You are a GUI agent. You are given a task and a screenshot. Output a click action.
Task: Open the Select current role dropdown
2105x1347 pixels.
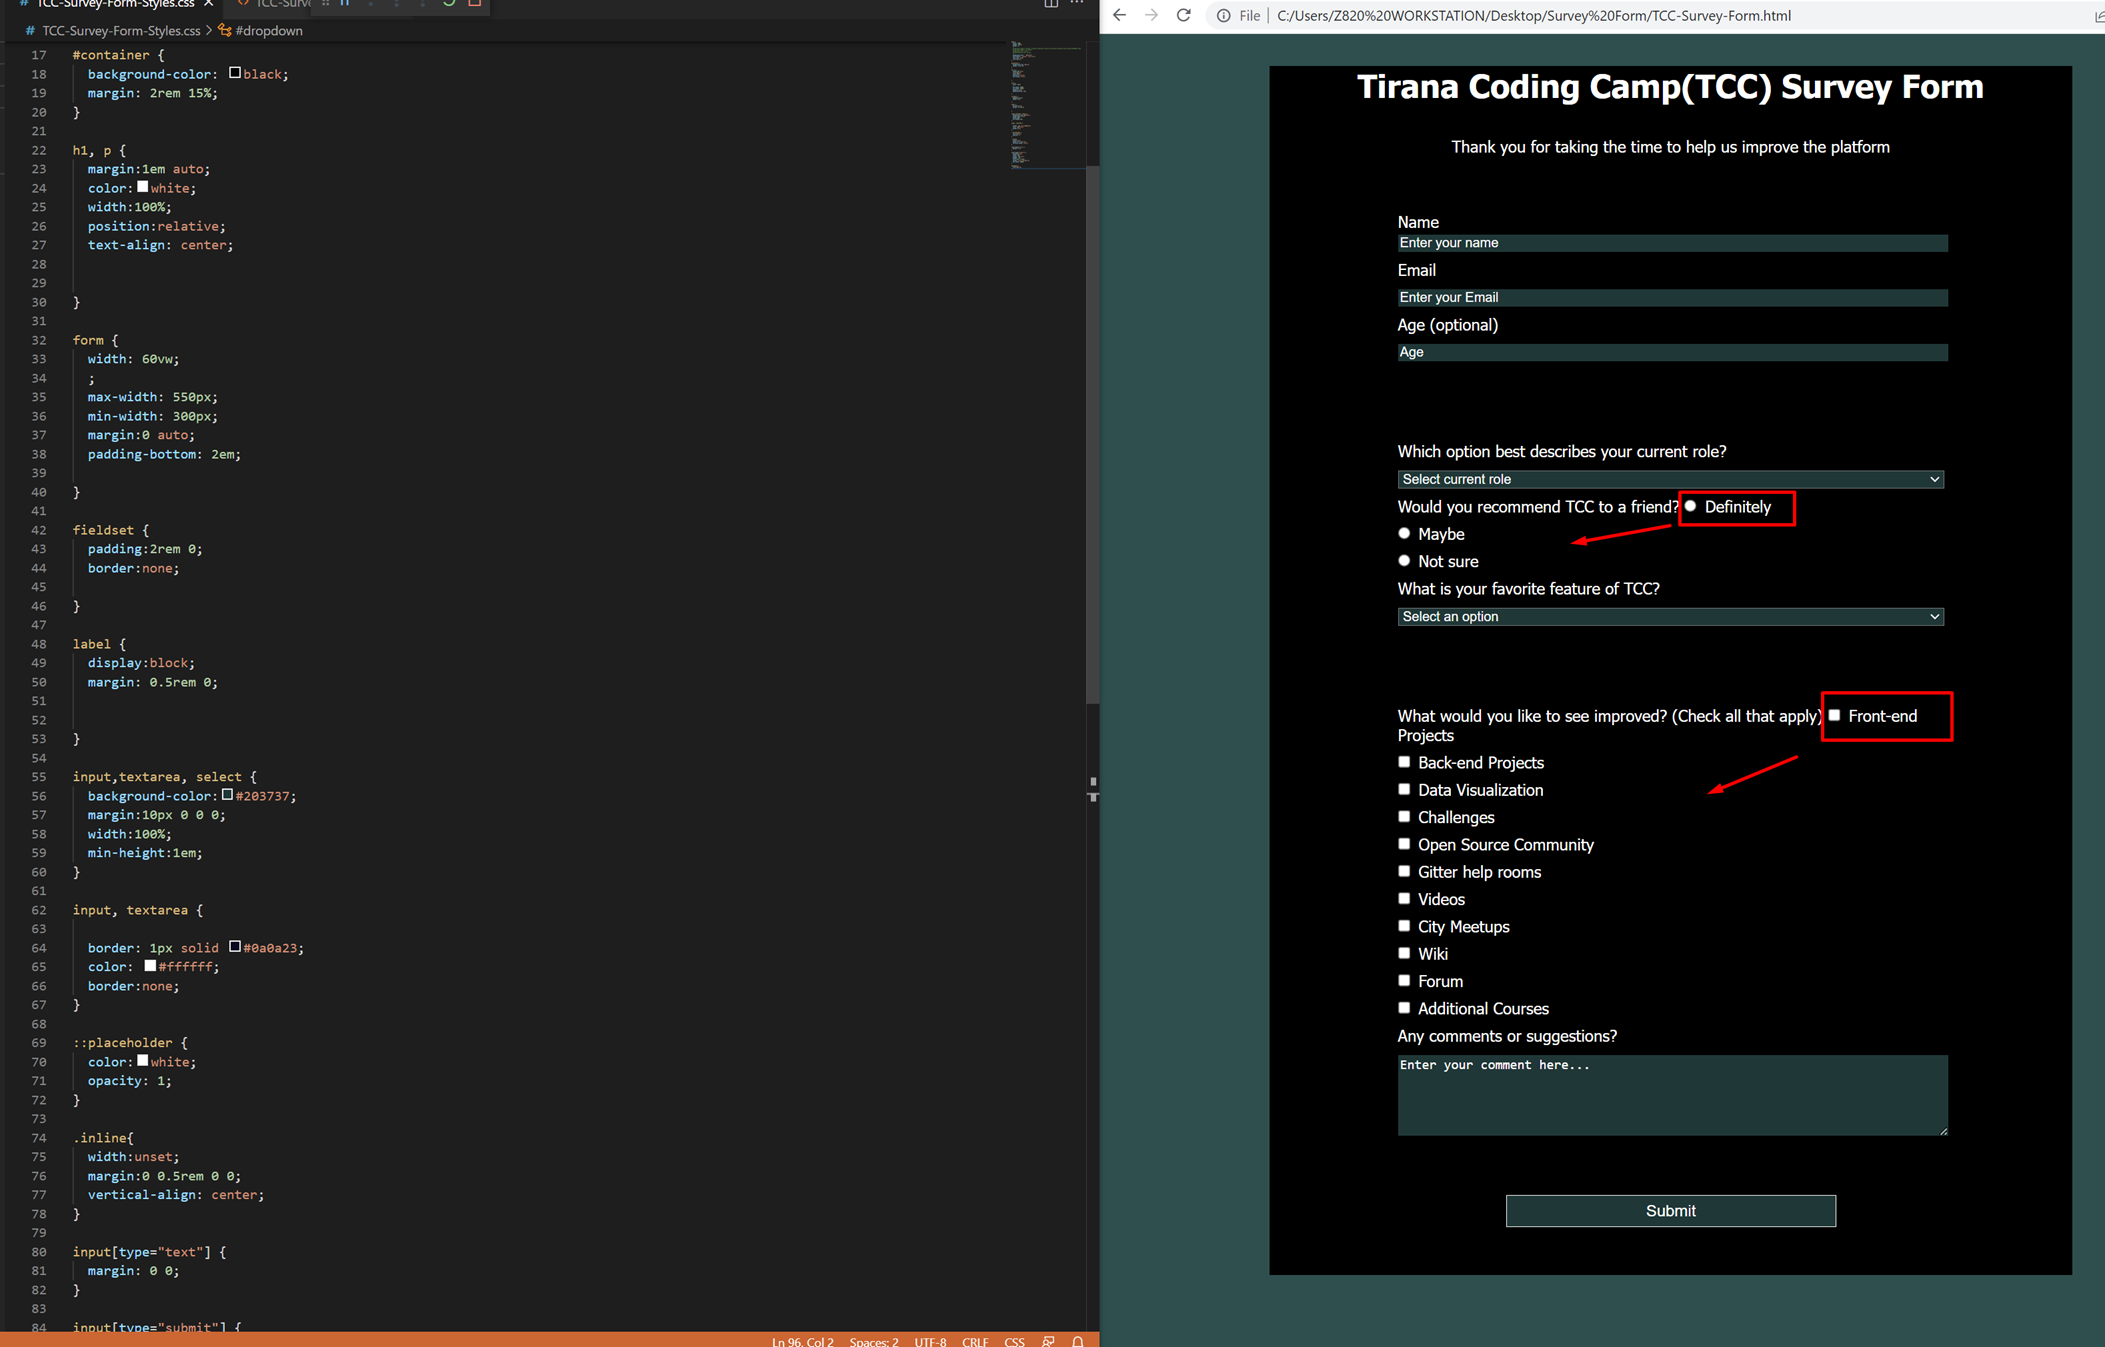pos(1670,479)
